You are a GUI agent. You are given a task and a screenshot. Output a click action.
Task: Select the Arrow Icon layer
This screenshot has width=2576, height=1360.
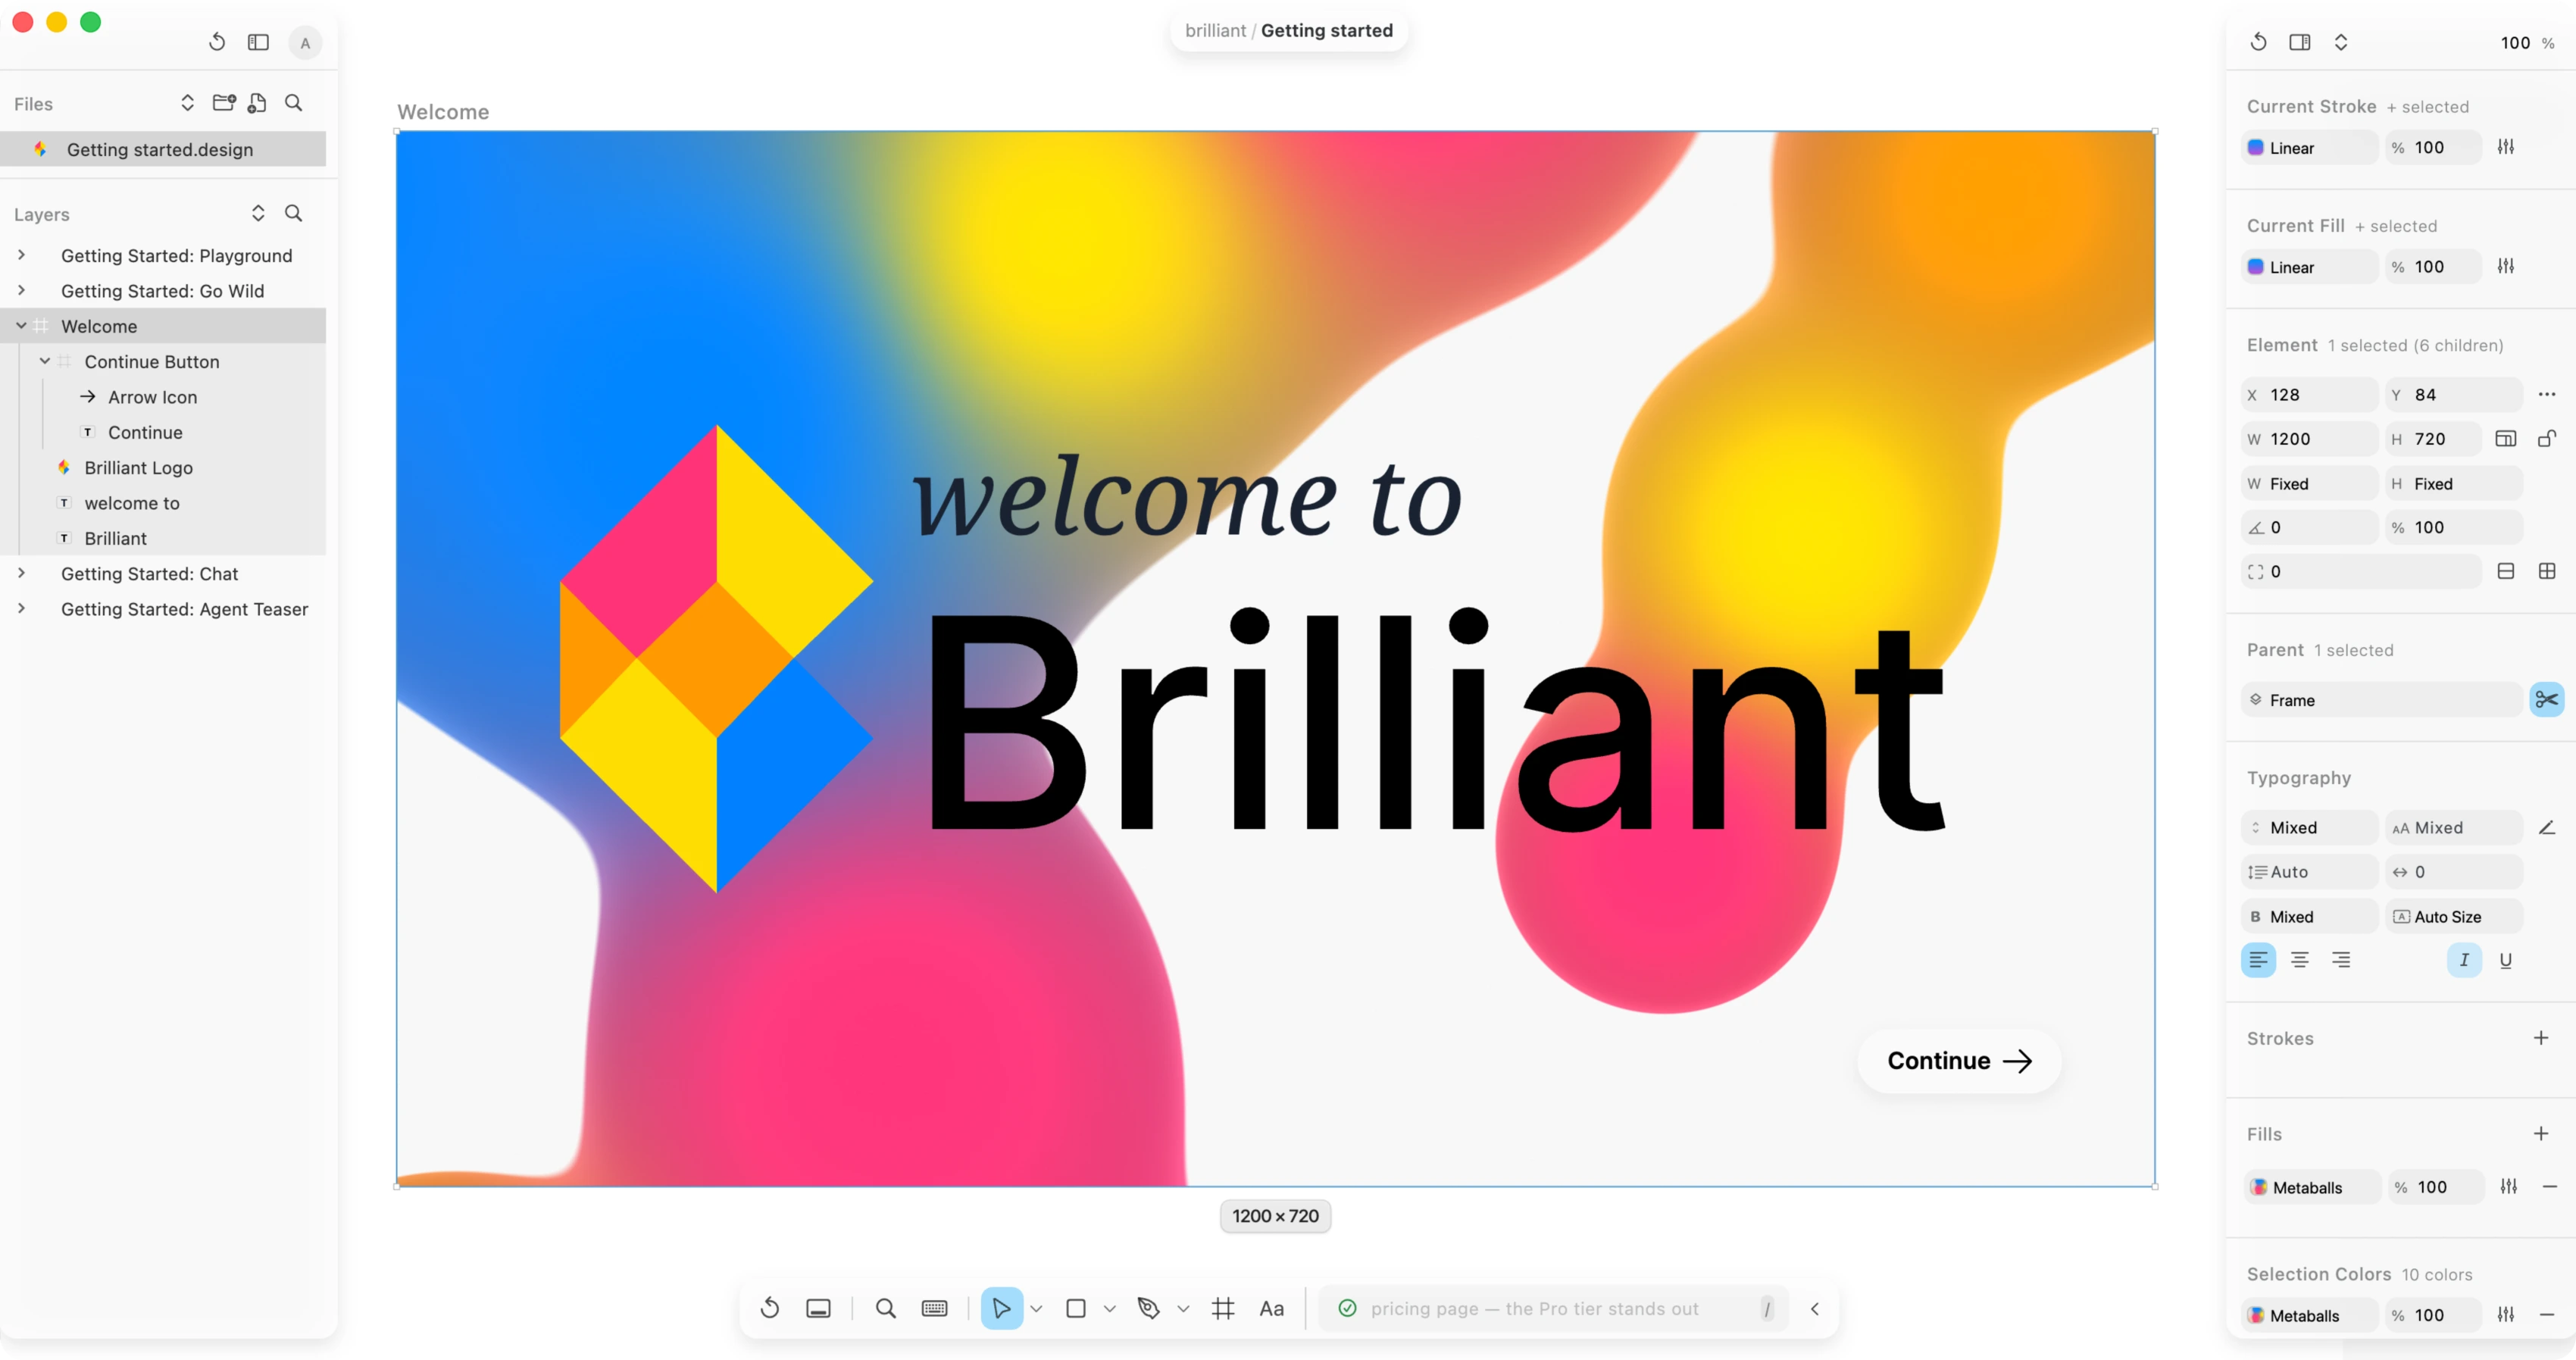(163, 397)
